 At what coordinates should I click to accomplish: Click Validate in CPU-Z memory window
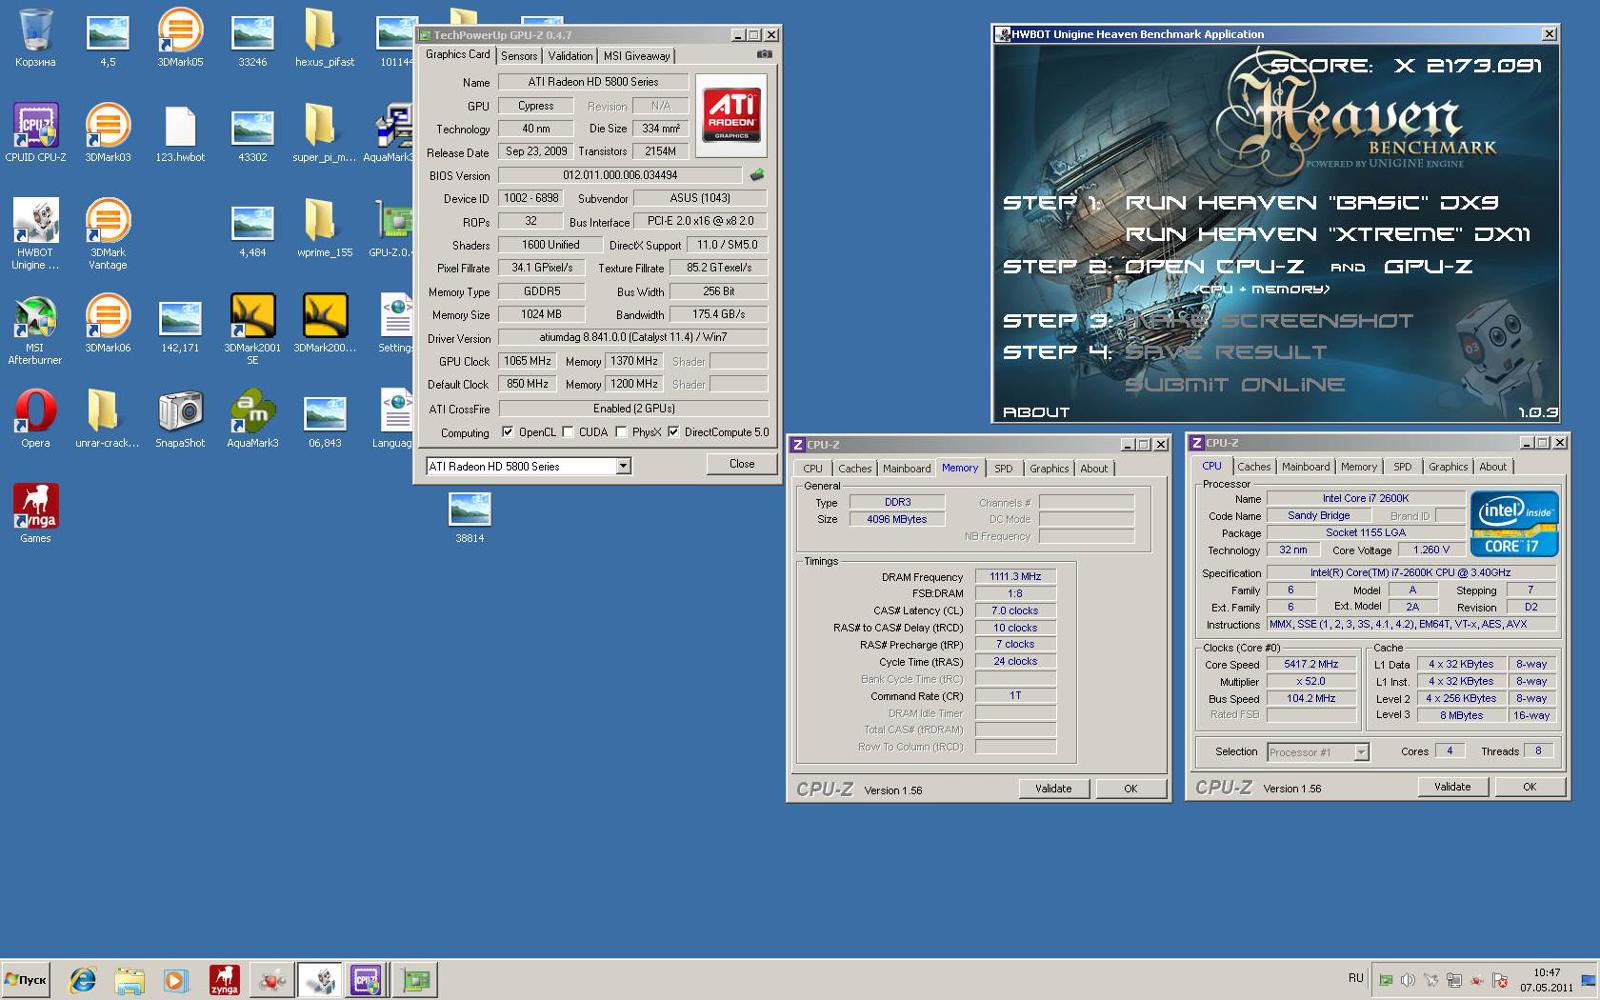tap(1053, 788)
